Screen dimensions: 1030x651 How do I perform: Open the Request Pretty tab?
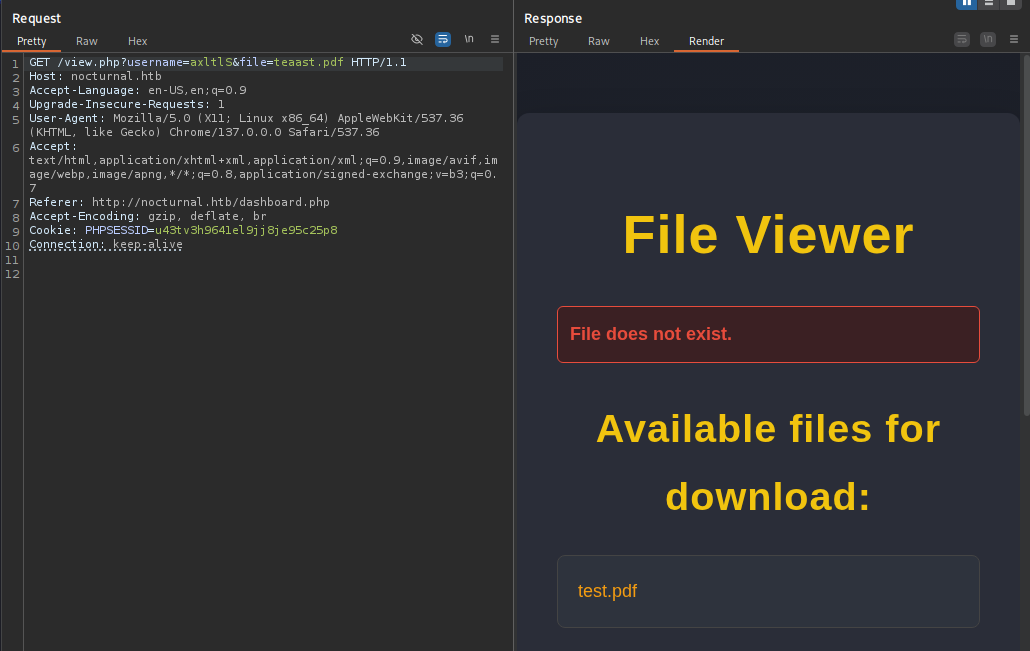32,41
